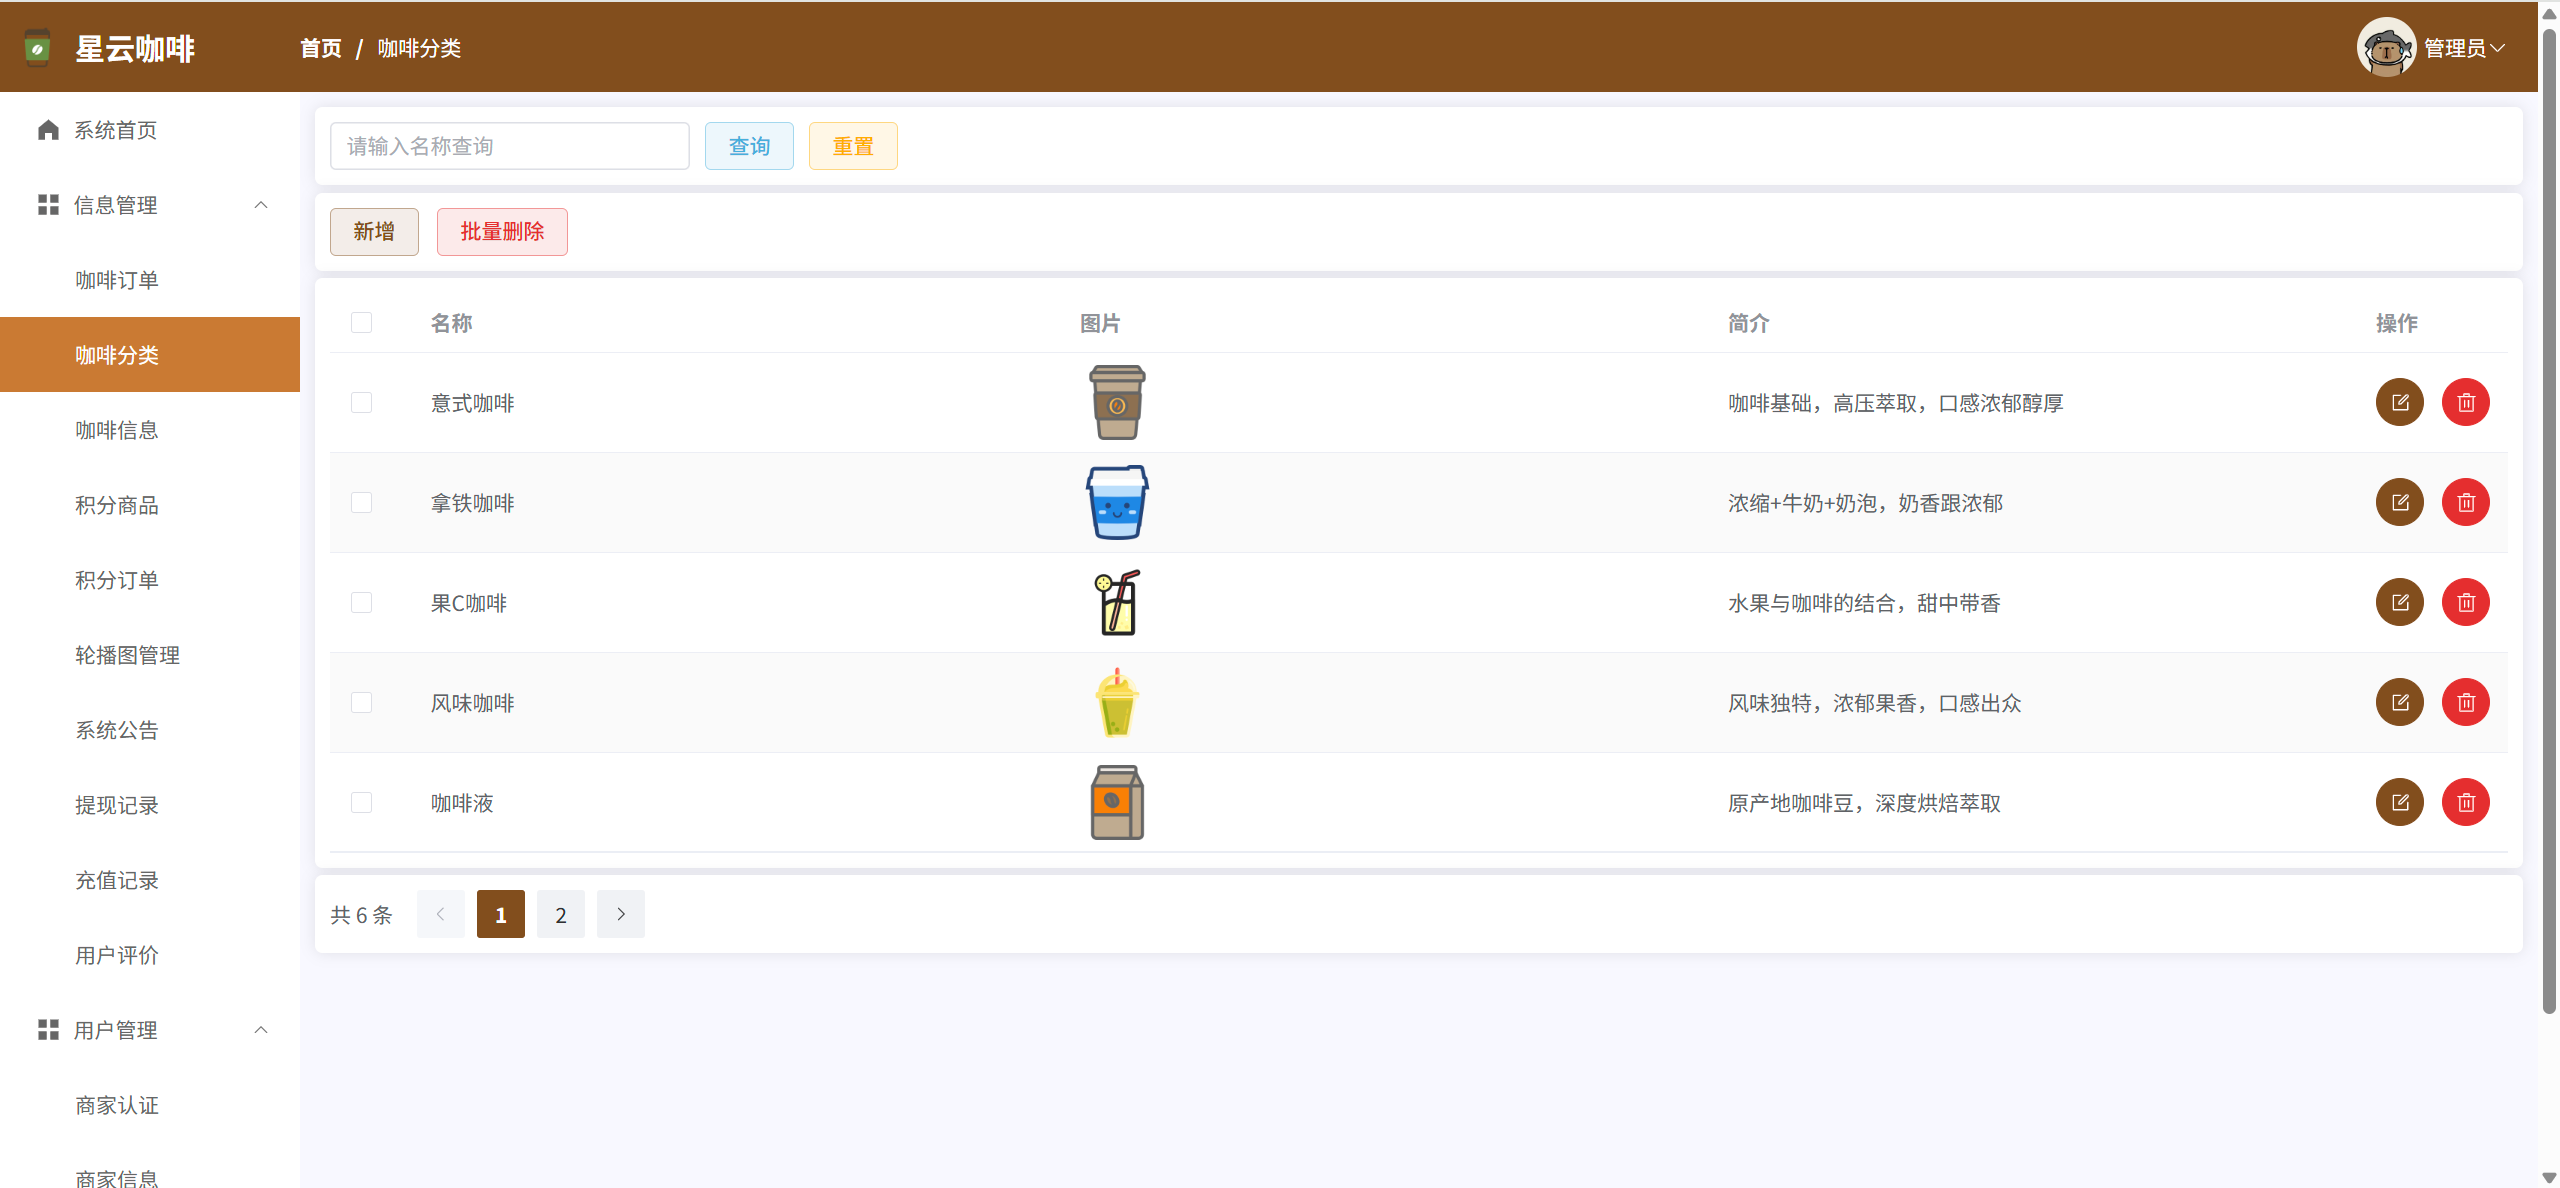Screen dimensions: 2560x1188
Task: Toggle the select-all header checkbox
Action: 361,322
